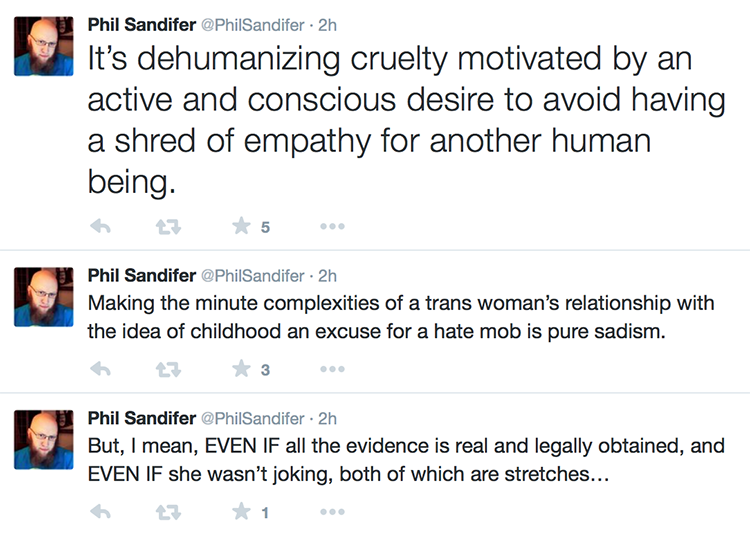Open Phil Sandifer's avatar on second tweet

point(44,297)
